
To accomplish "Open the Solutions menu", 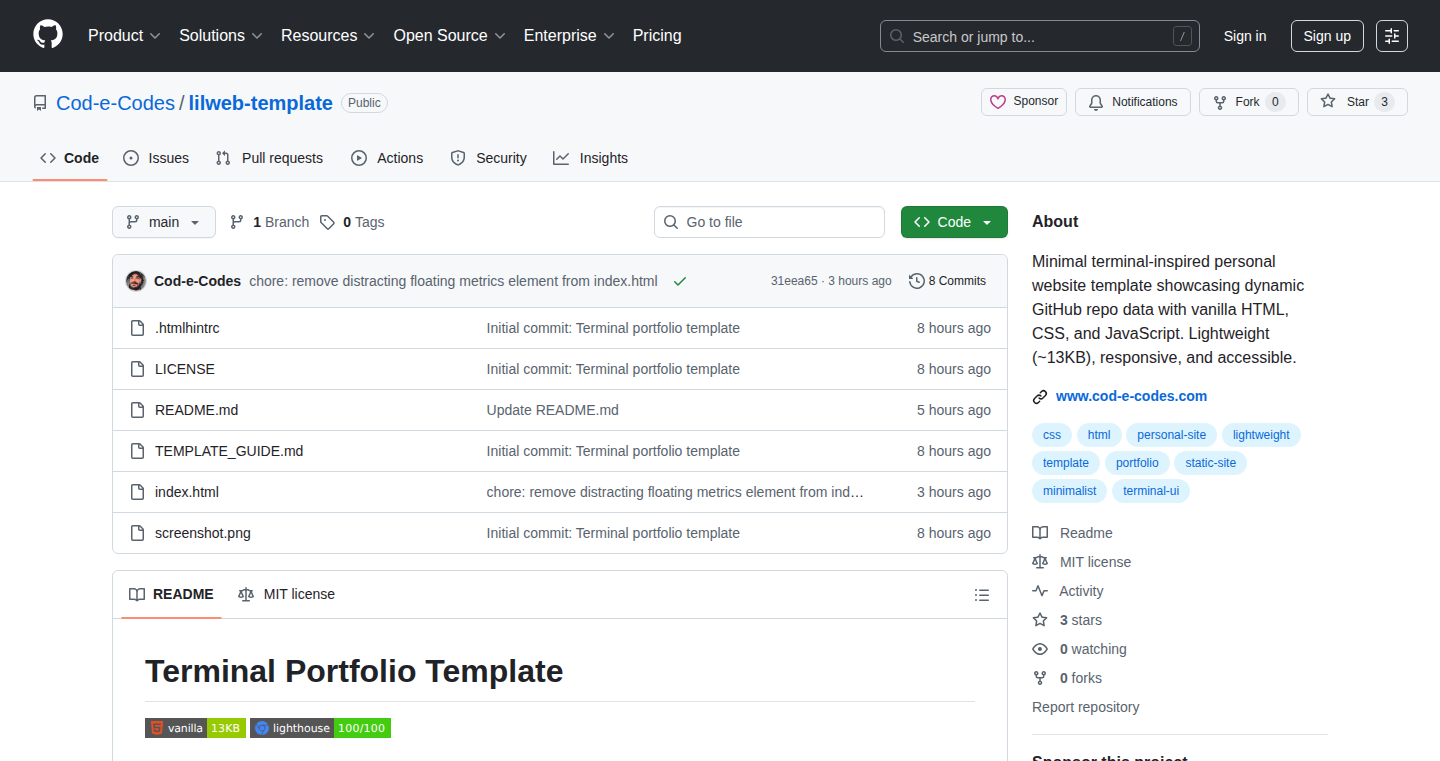I will [221, 36].
